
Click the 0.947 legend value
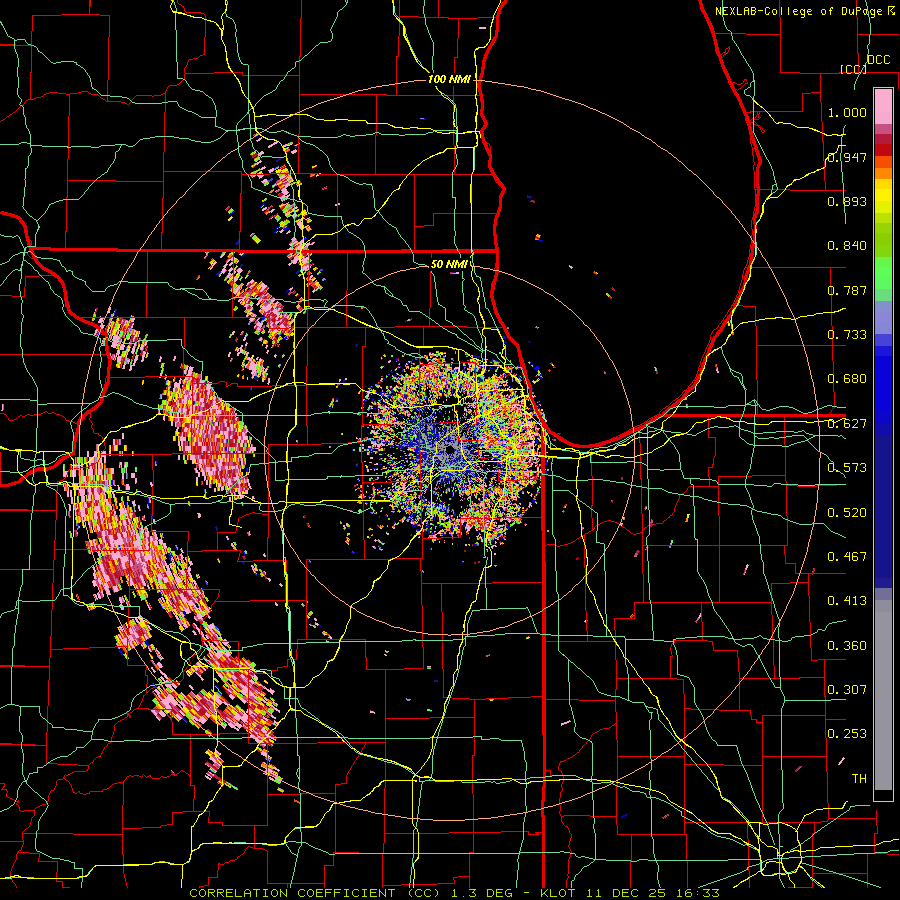[847, 157]
